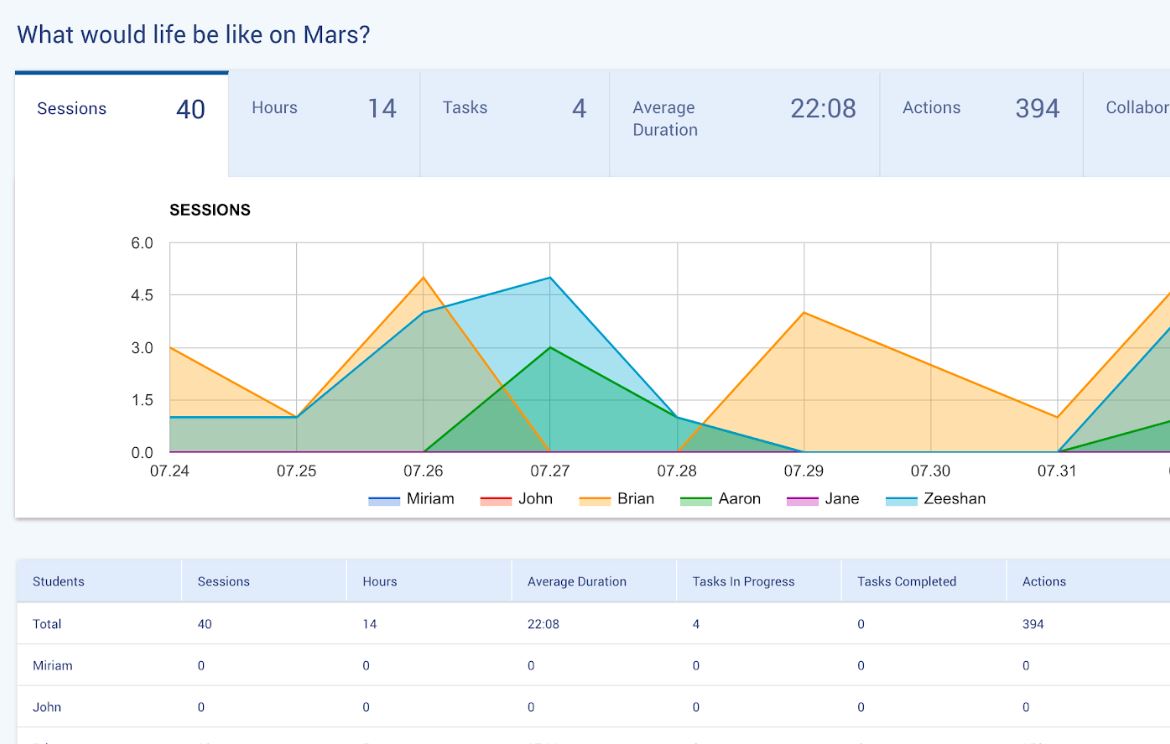Screen dimensions: 1170x744
Task: Open the Sessions tab showing 40
Action: (x=121, y=109)
